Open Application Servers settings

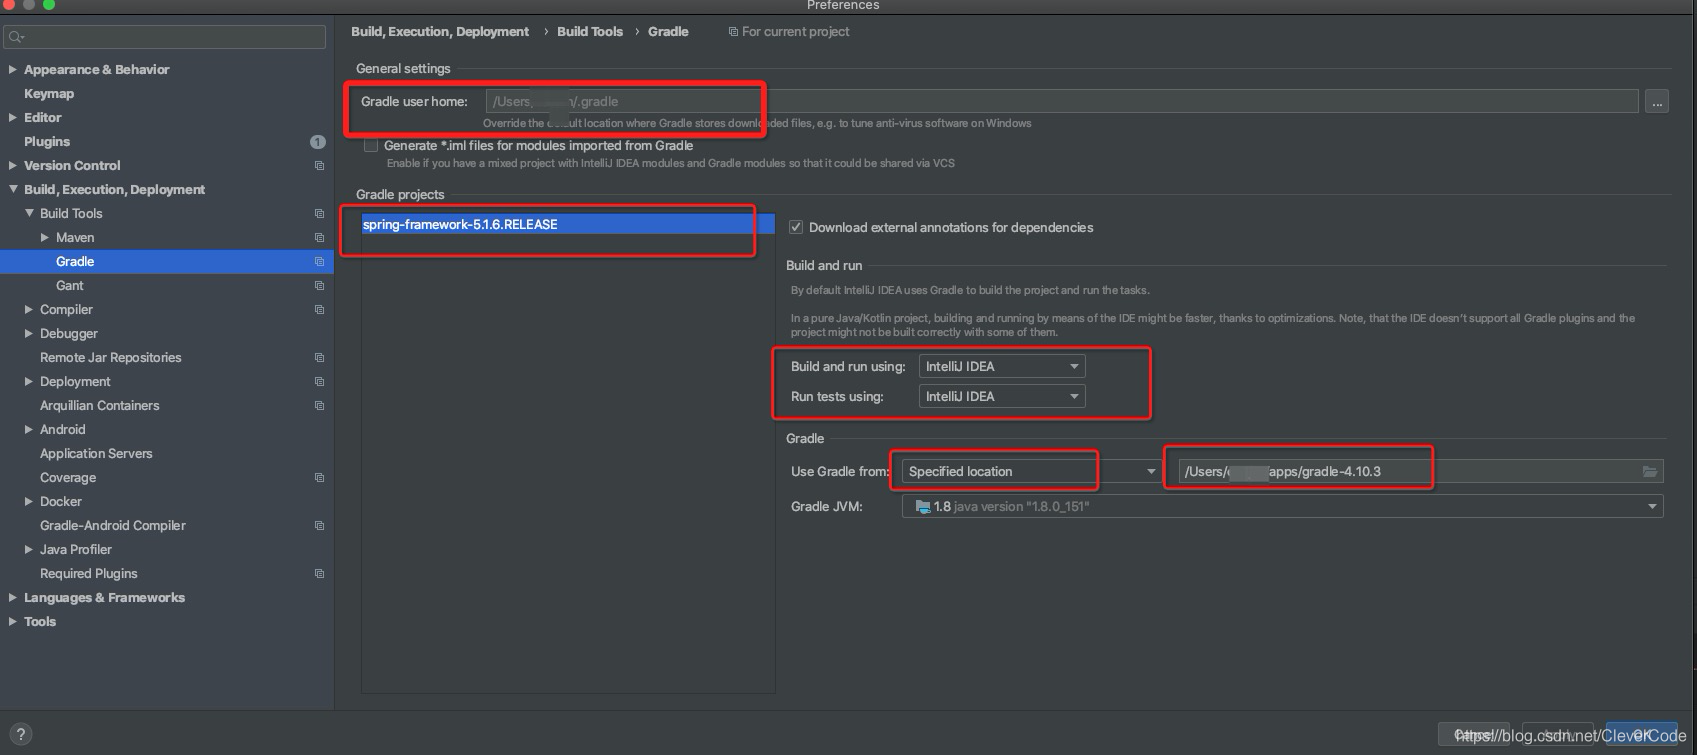[x=96, y=453]
